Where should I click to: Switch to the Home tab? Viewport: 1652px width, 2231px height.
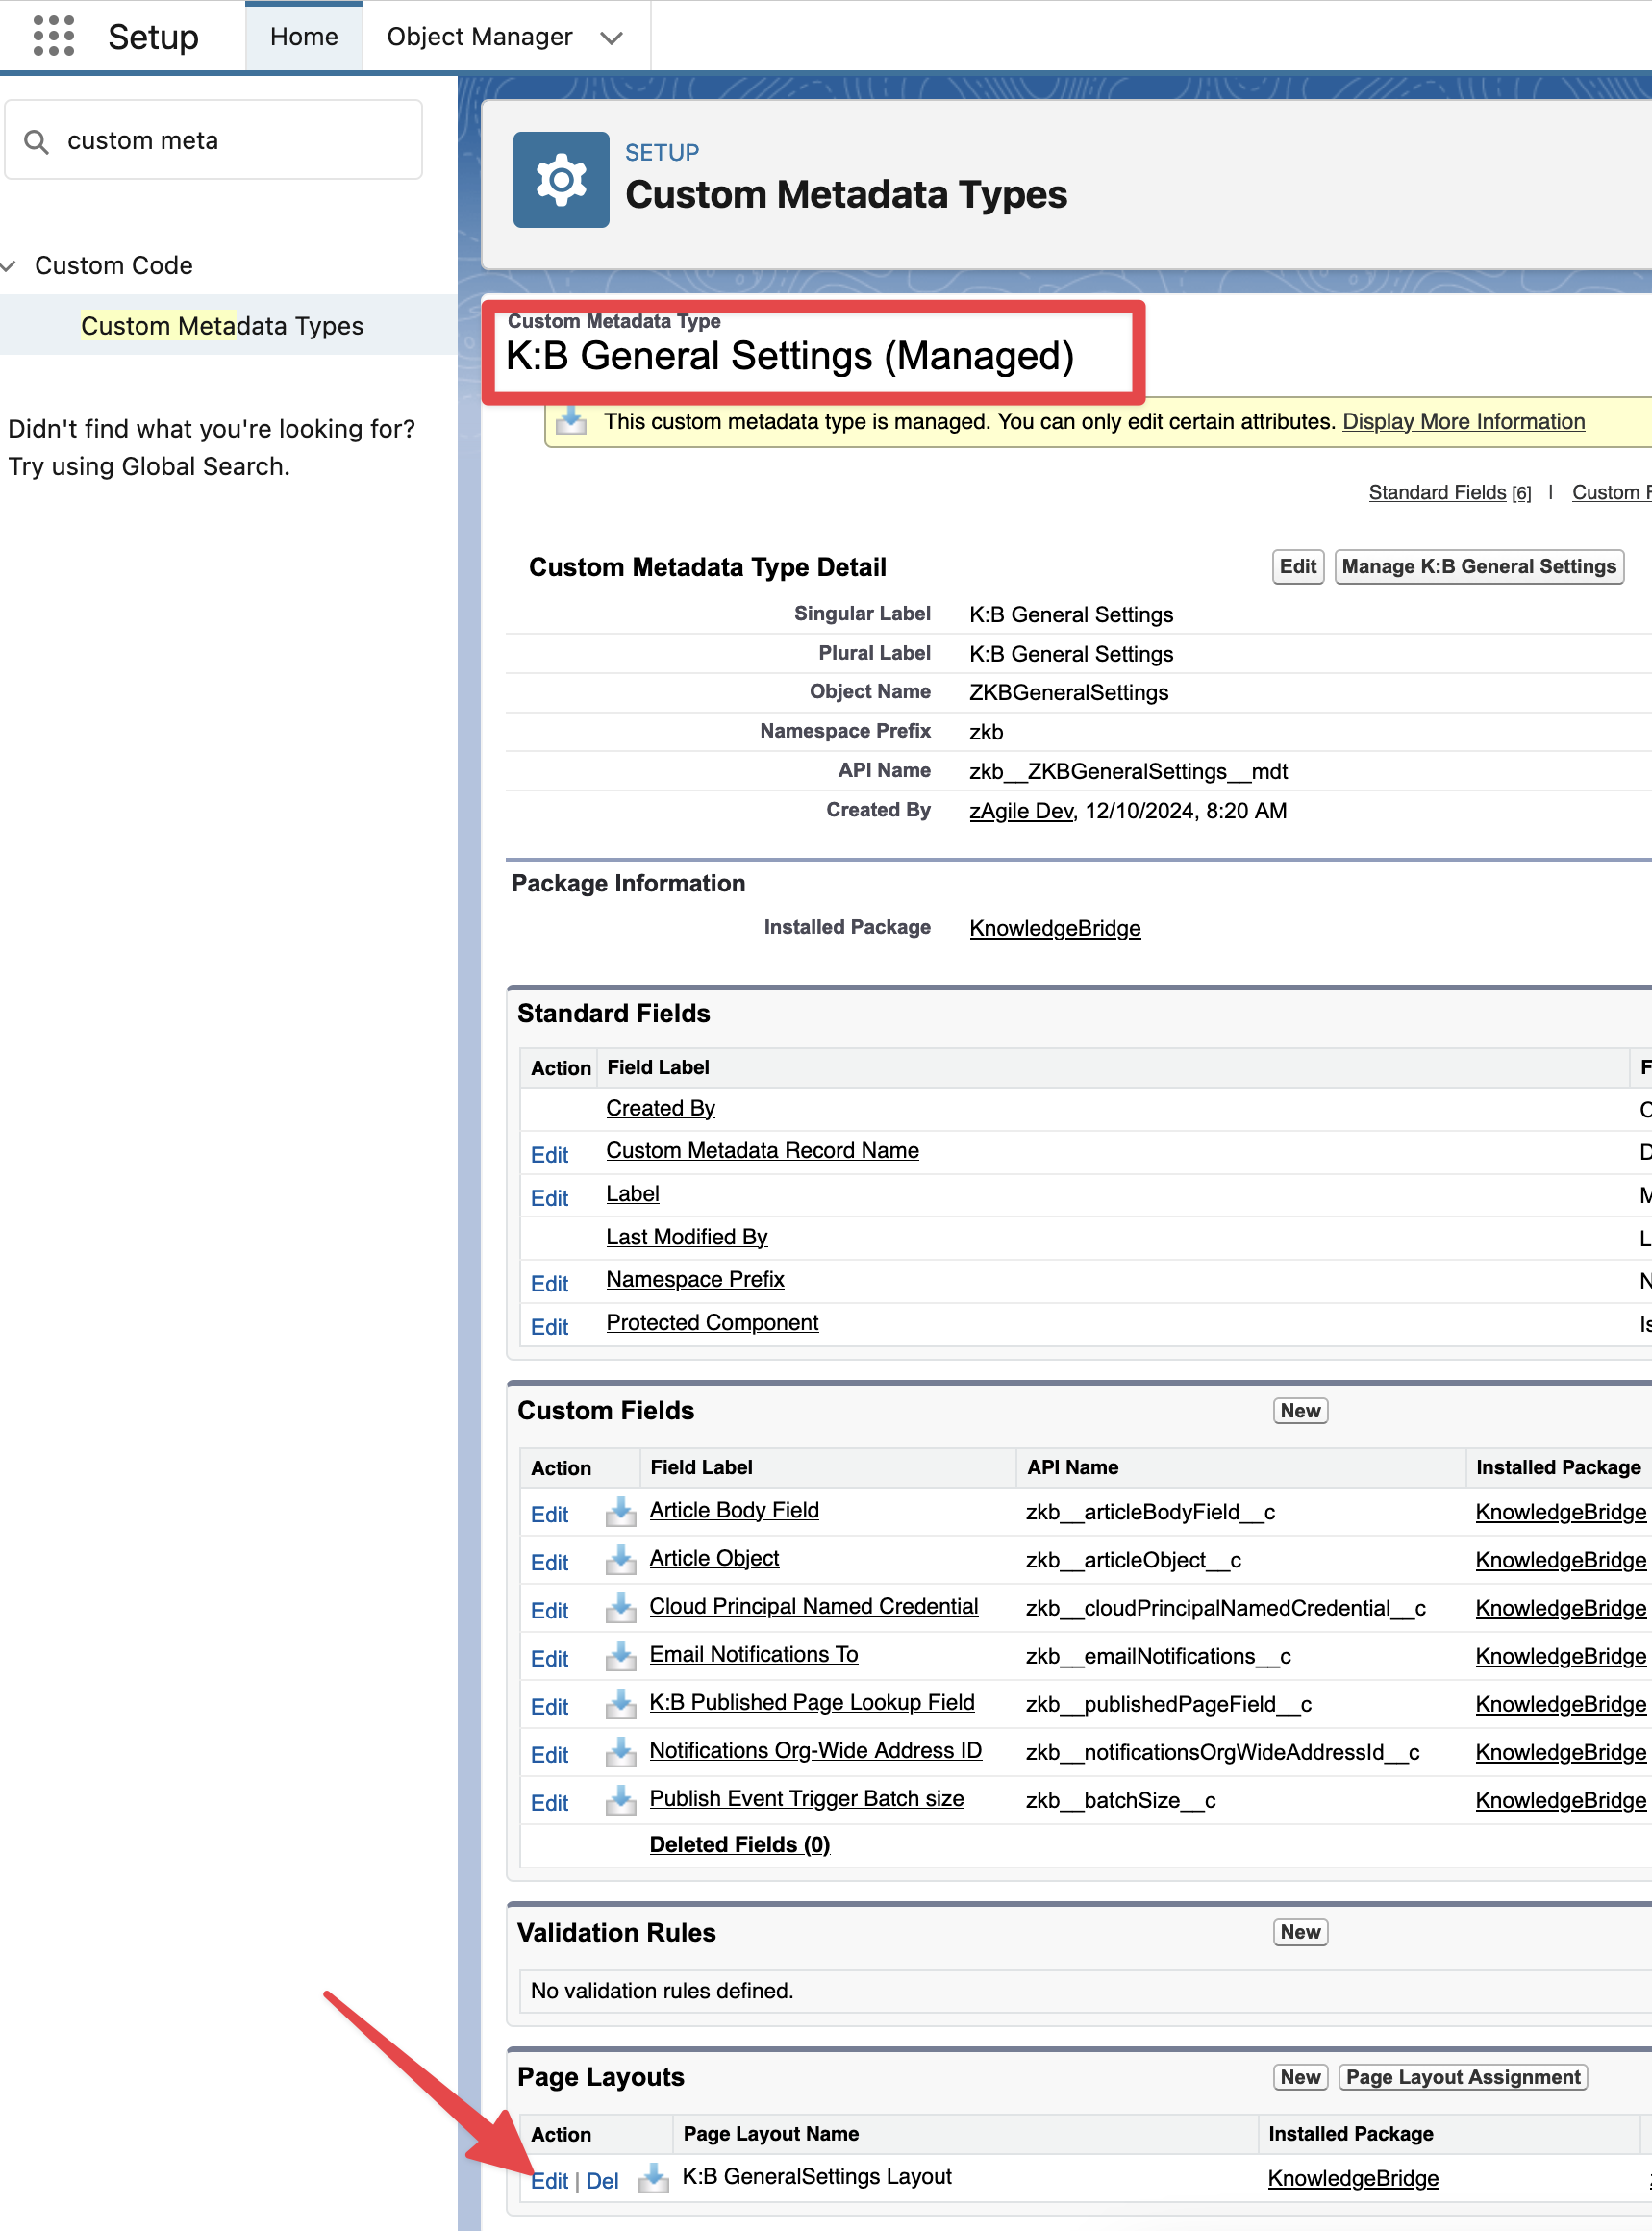(x=304, y=37)
